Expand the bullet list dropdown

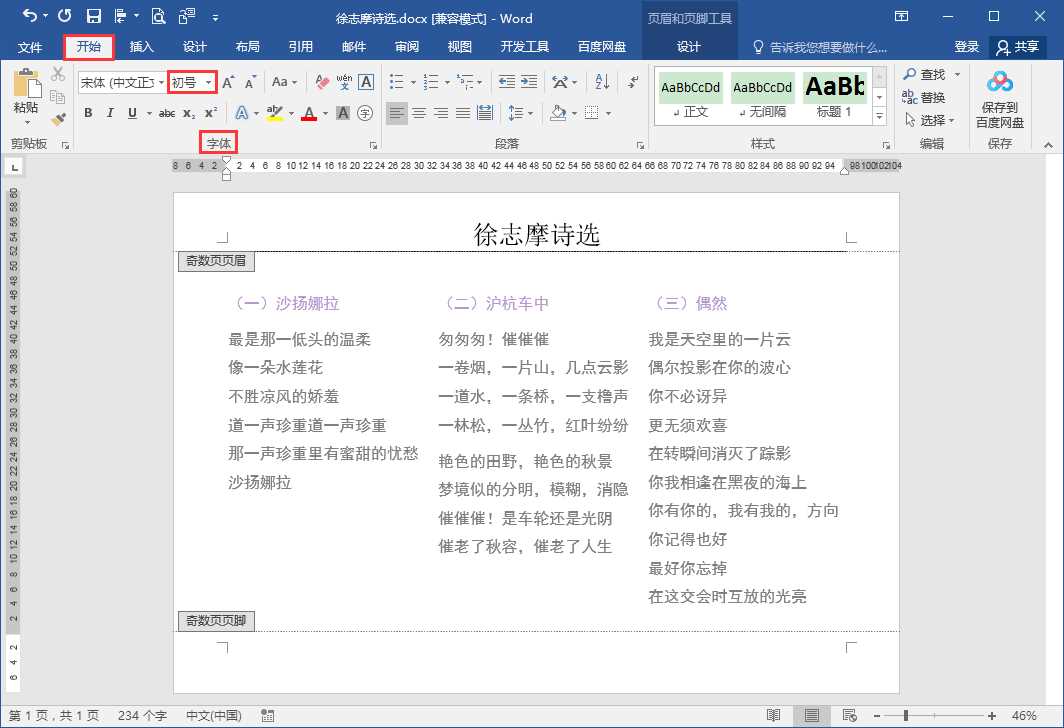point(413,82)
